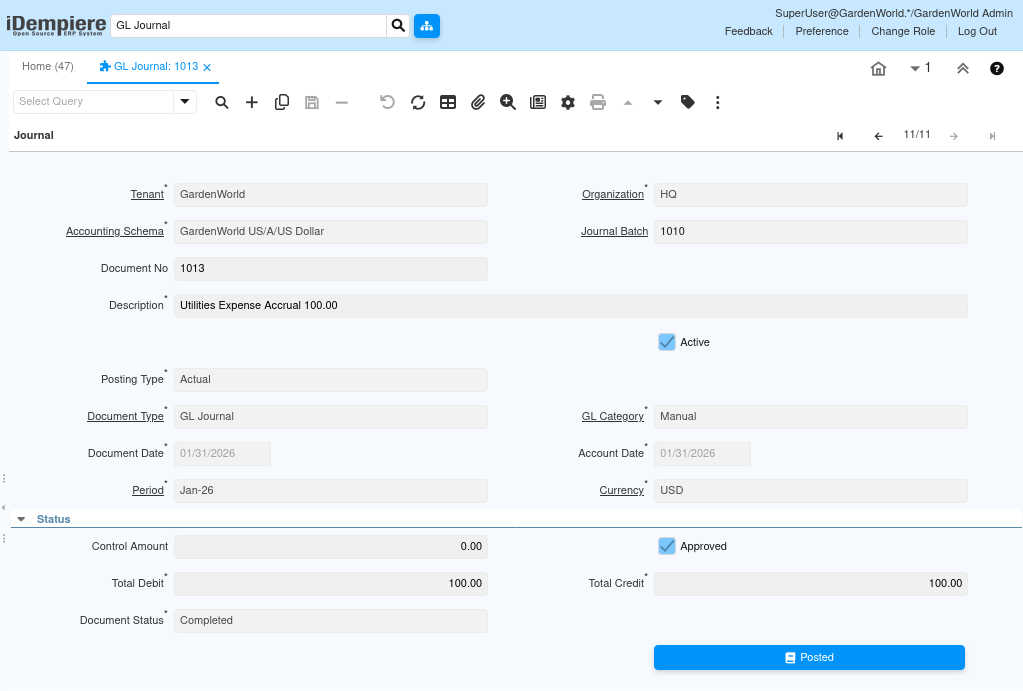1023x691 pixels.
Task: Toggle grid view icon
Action: (x=448, y=102)
